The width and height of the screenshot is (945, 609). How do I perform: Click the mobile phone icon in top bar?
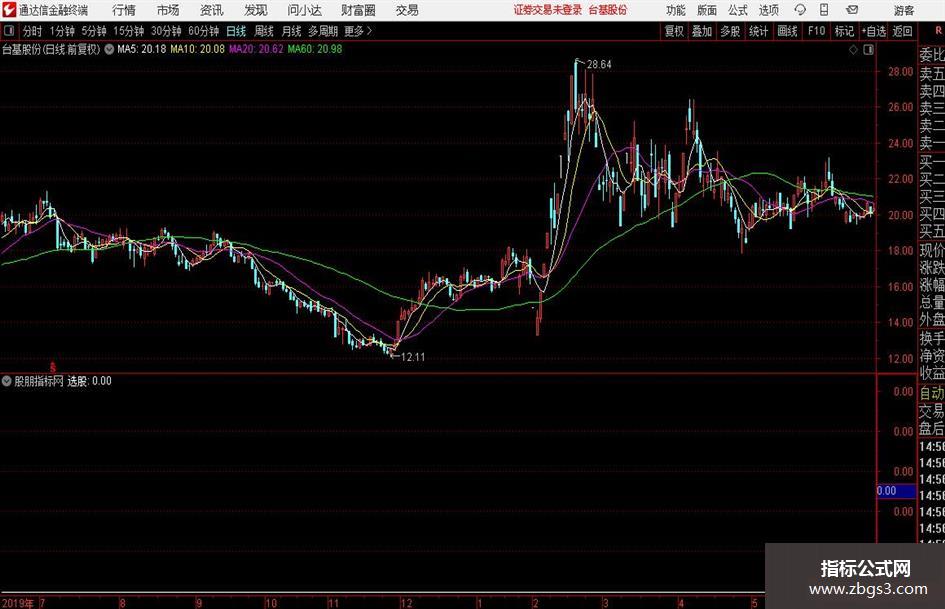point(824,10)
